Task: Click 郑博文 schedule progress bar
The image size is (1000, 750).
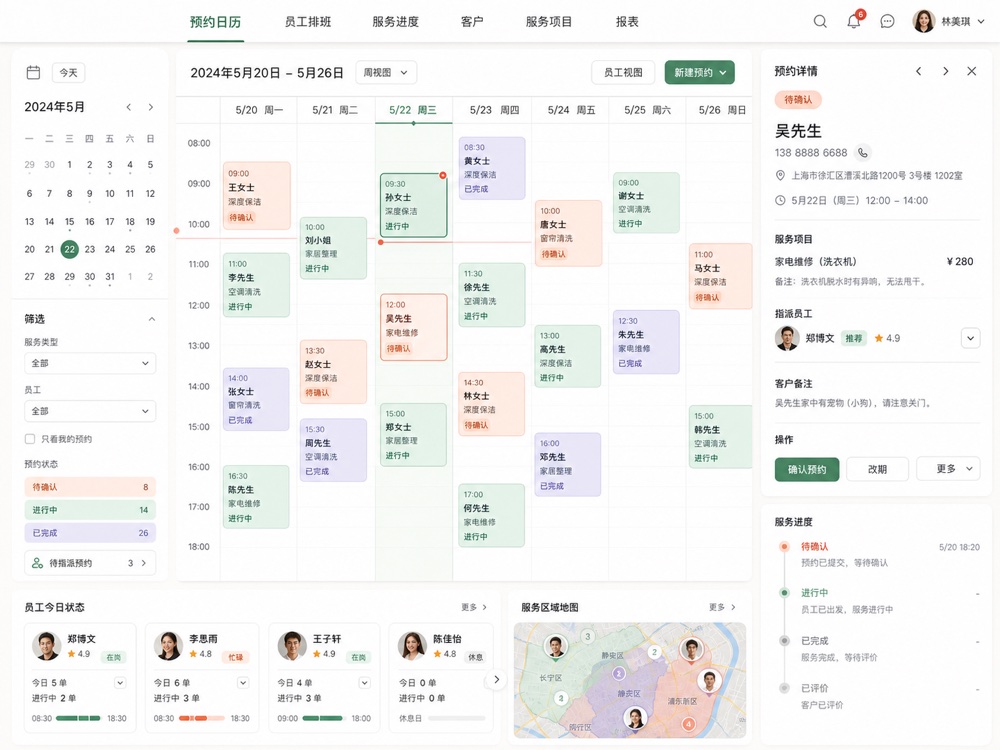Action: pos(78,718)
